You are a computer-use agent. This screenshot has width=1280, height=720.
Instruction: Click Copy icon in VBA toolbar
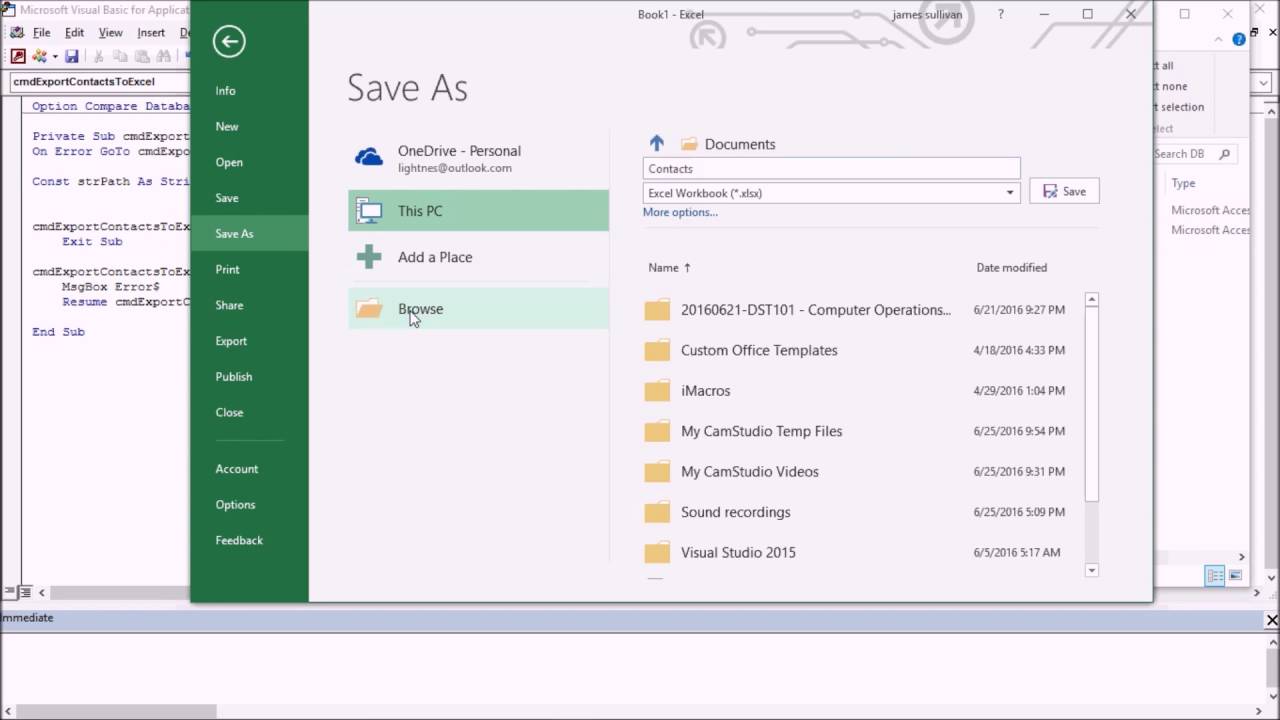pos(120,57)
